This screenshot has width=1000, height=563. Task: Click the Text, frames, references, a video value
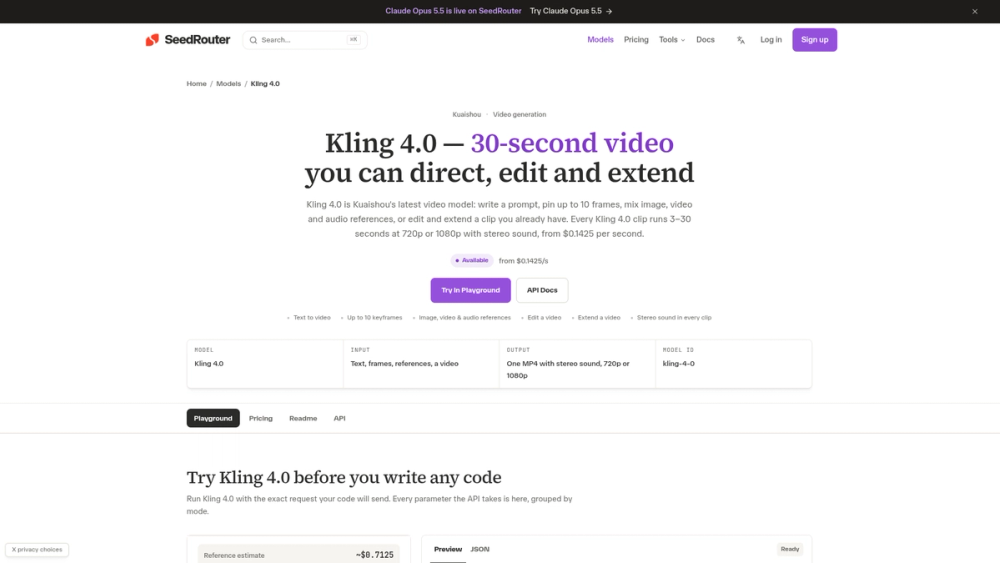click(x=404, y=363)
